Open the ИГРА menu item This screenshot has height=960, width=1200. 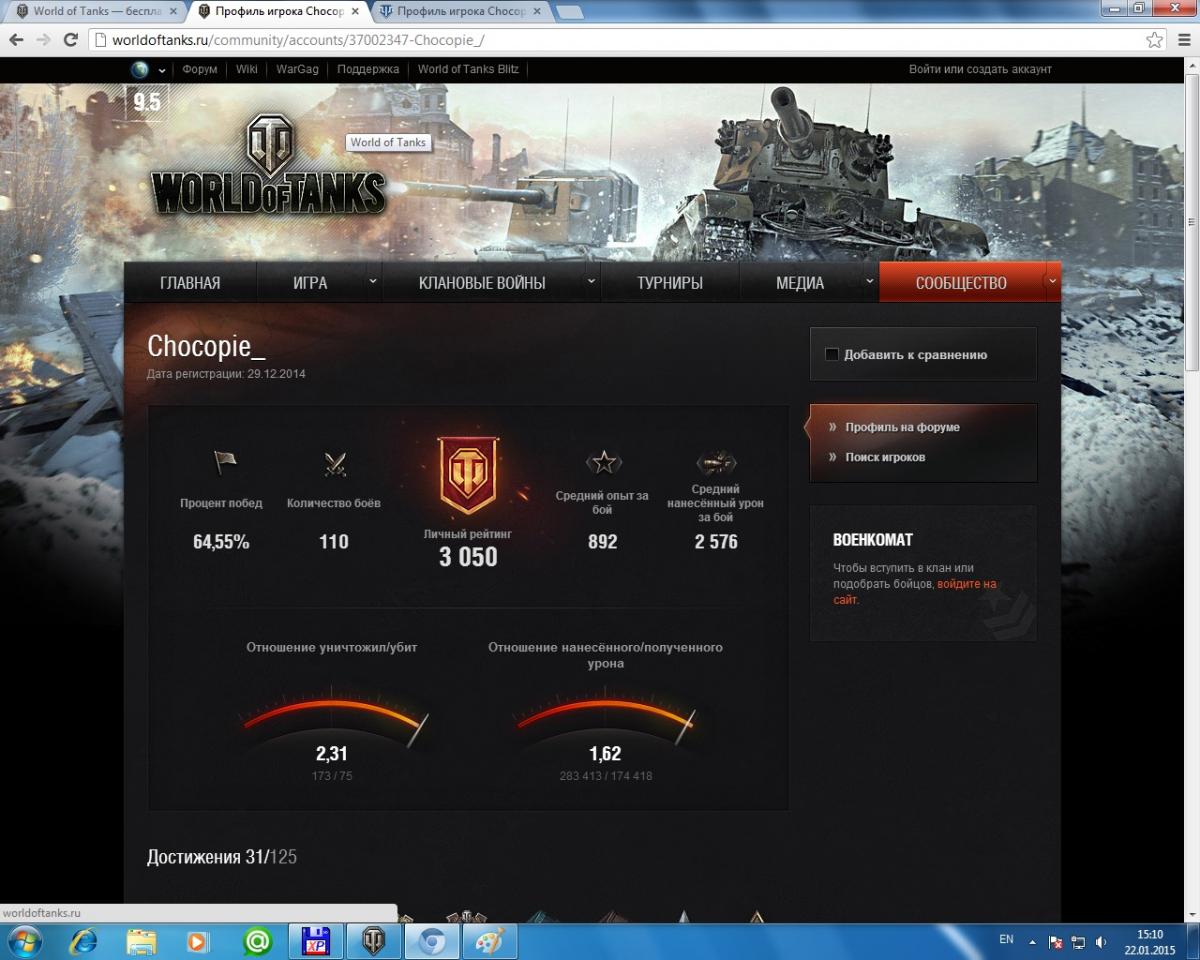coord(310,283)
